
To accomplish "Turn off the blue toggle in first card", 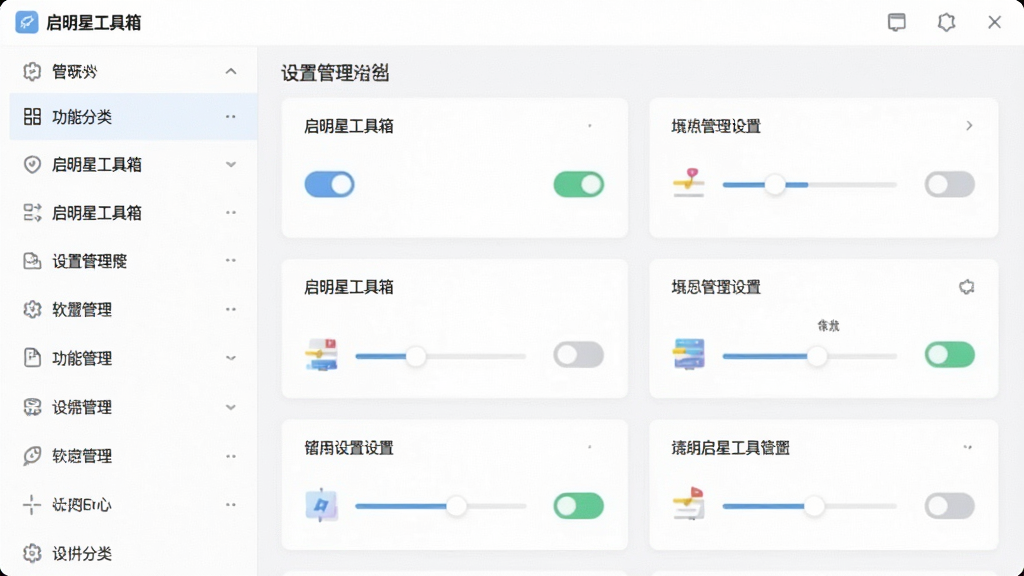I will (330, 185).
